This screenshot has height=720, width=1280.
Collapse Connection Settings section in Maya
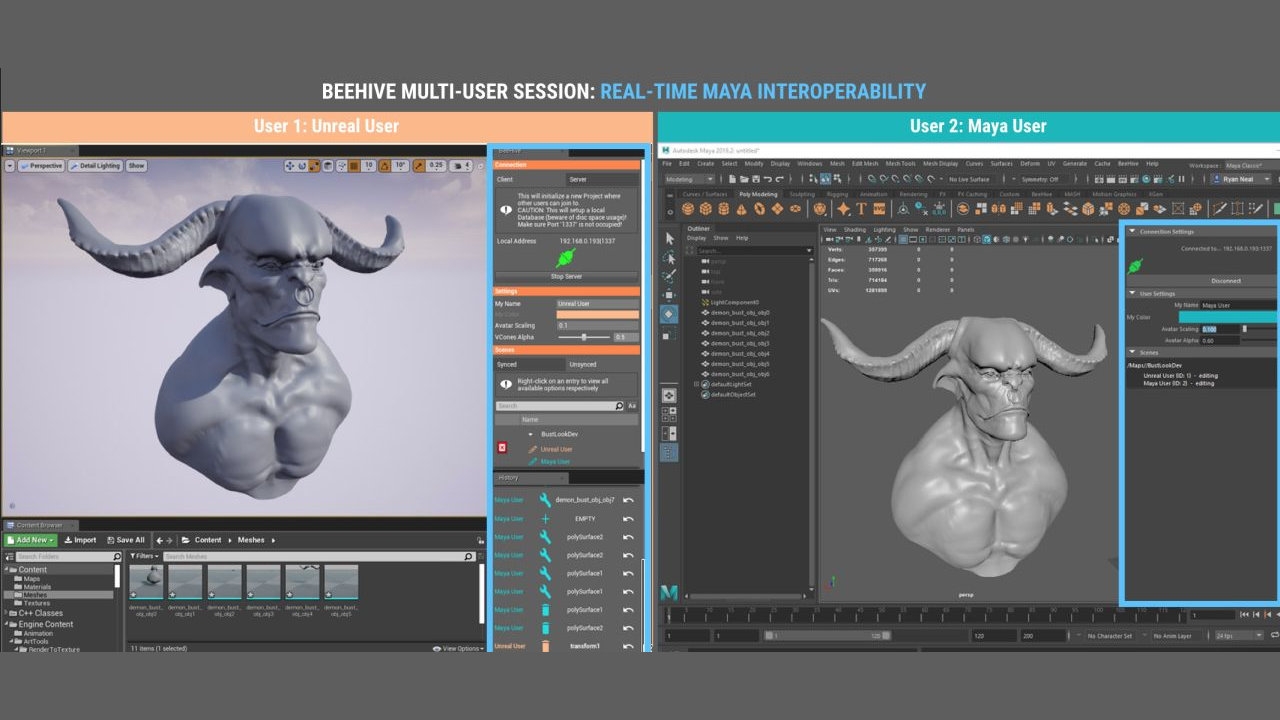tap(1132, 231)
